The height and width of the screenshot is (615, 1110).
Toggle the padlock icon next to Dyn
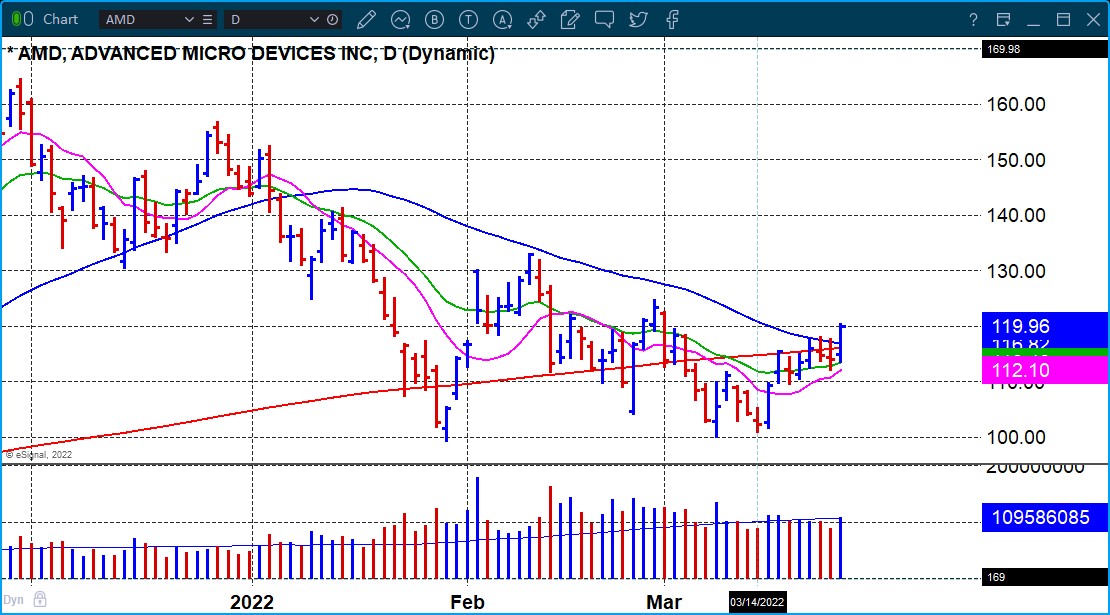point(40,599)
